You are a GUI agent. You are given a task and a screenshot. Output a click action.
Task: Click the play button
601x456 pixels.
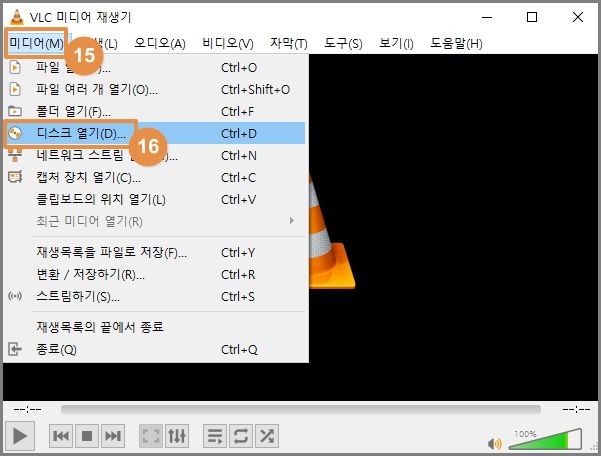tap(20, 436)
